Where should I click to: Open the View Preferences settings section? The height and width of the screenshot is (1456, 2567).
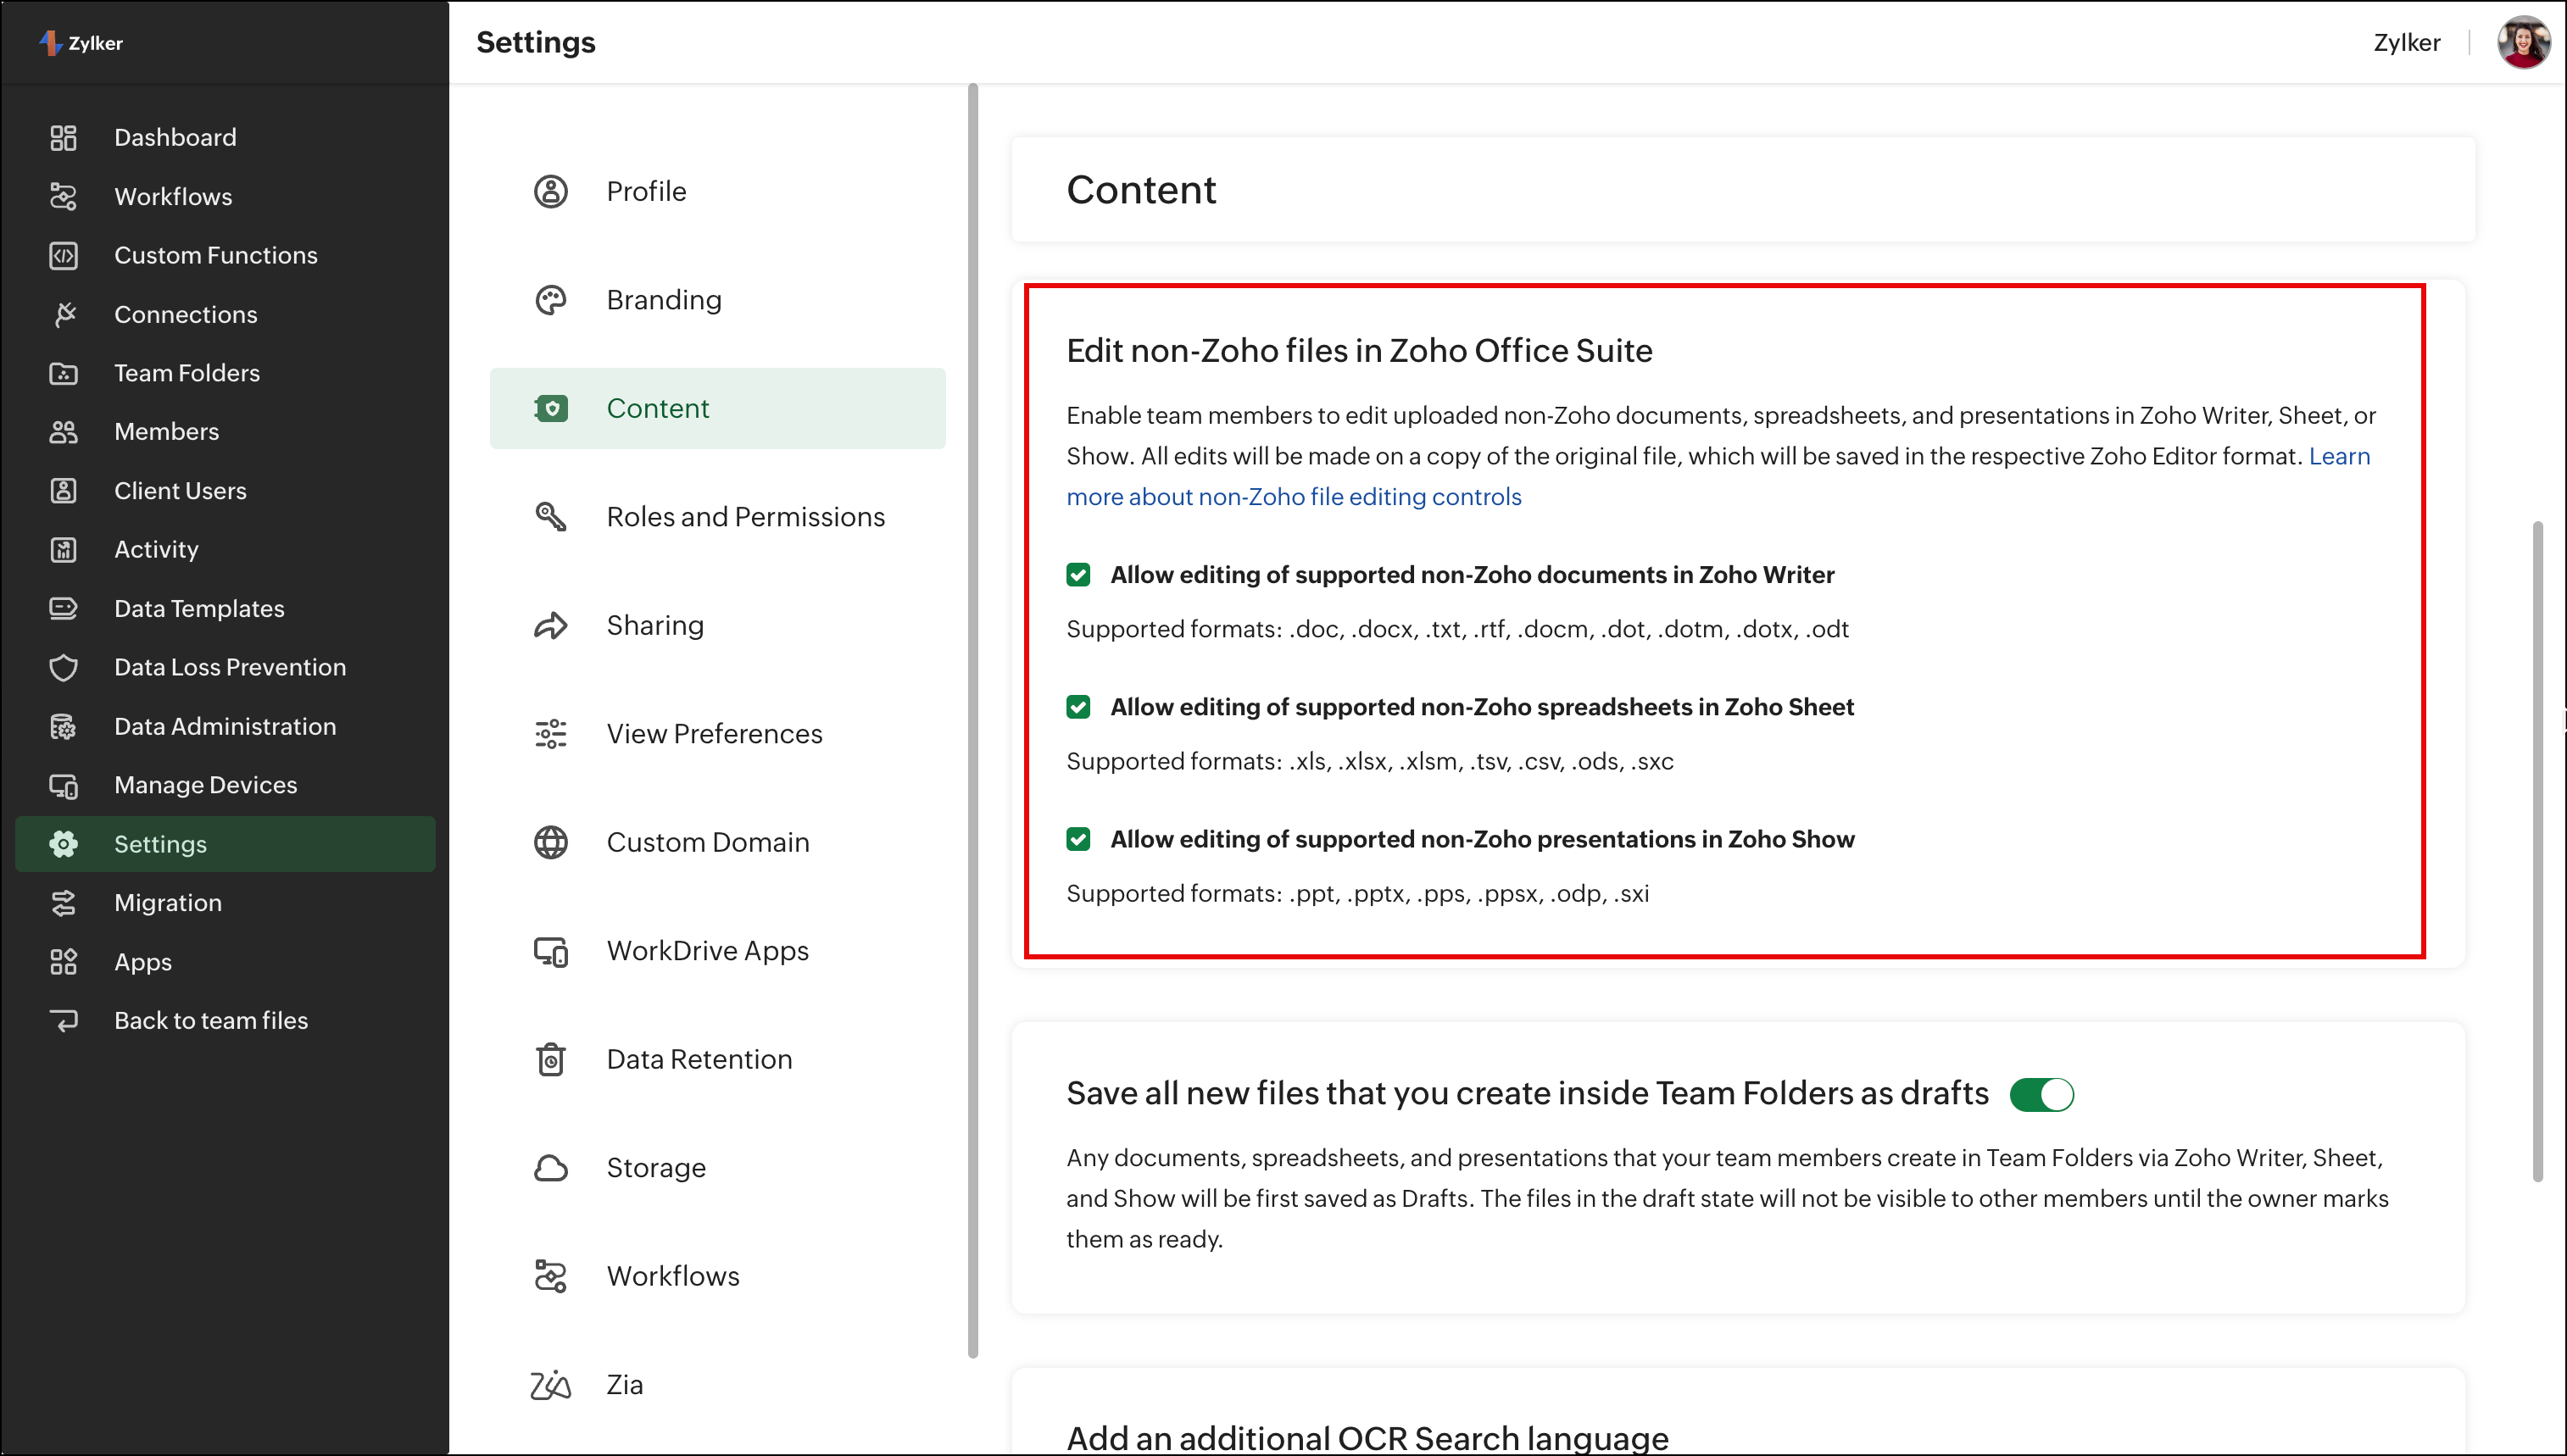click(714, 734)
